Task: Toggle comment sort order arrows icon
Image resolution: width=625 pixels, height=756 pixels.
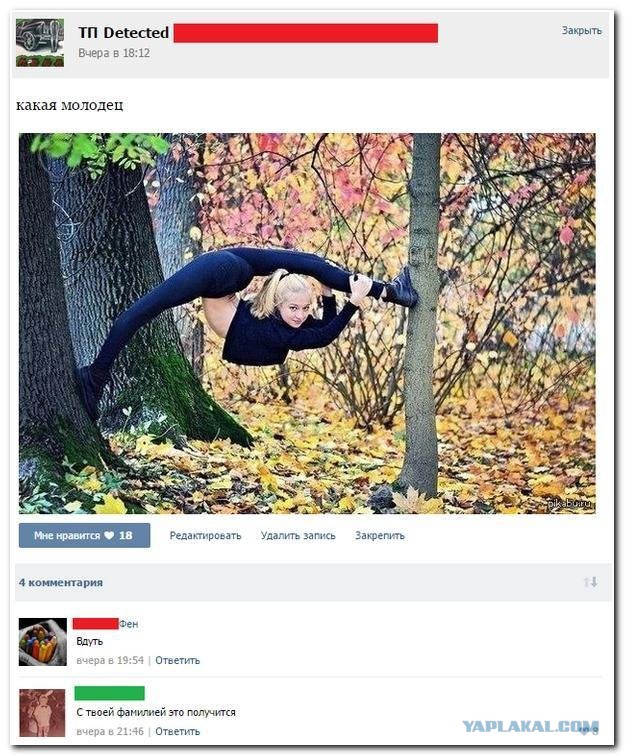Action: click(591, 582)
